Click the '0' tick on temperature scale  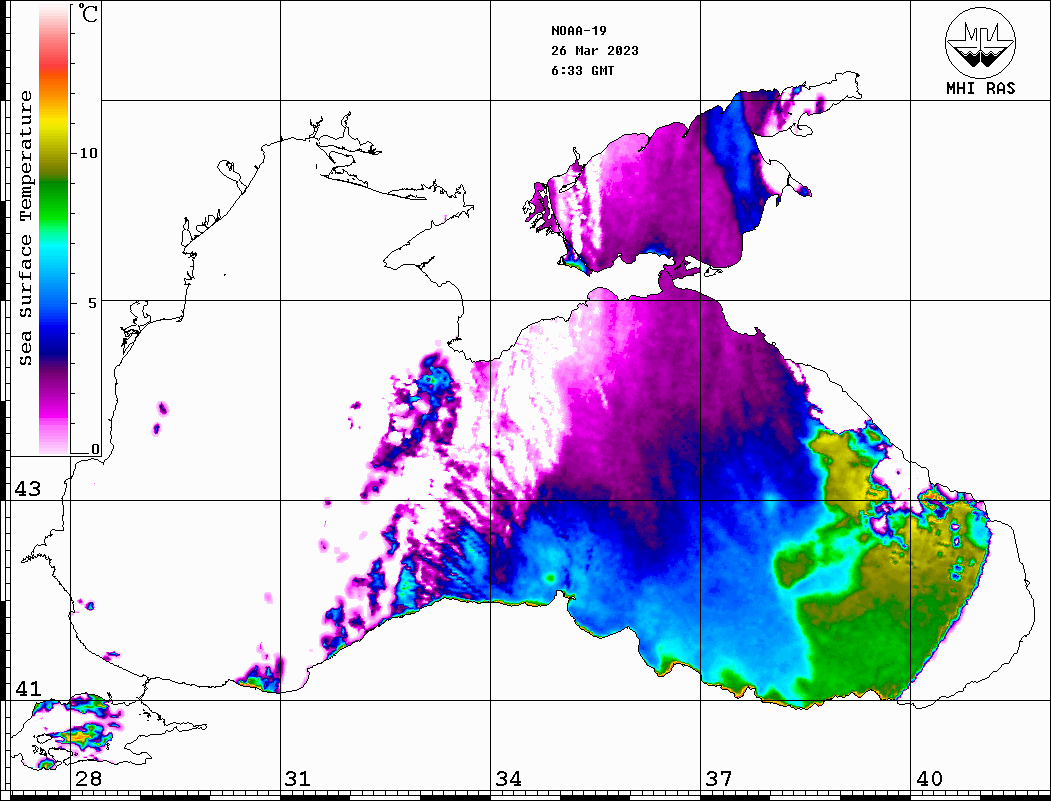[x=95, y=449]
